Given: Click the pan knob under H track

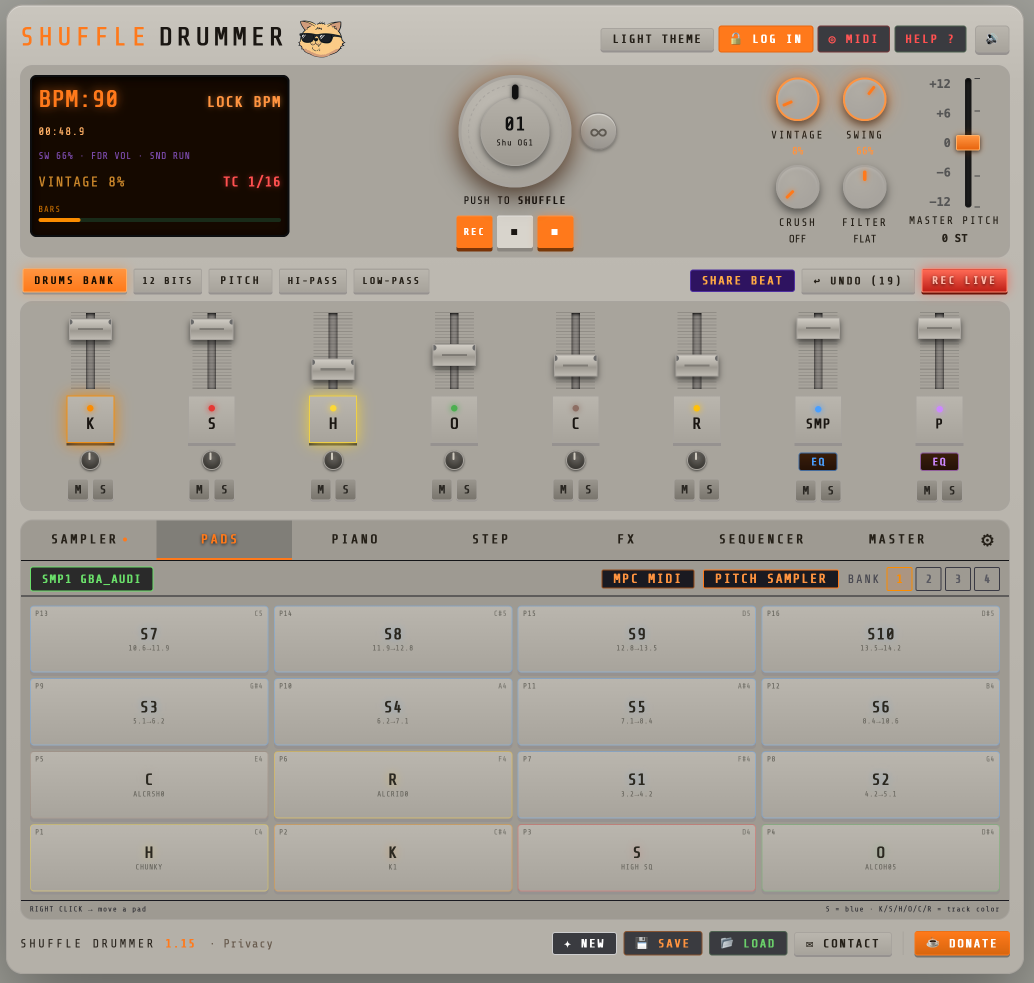Looking at the screenshot, I should point(333,460).
